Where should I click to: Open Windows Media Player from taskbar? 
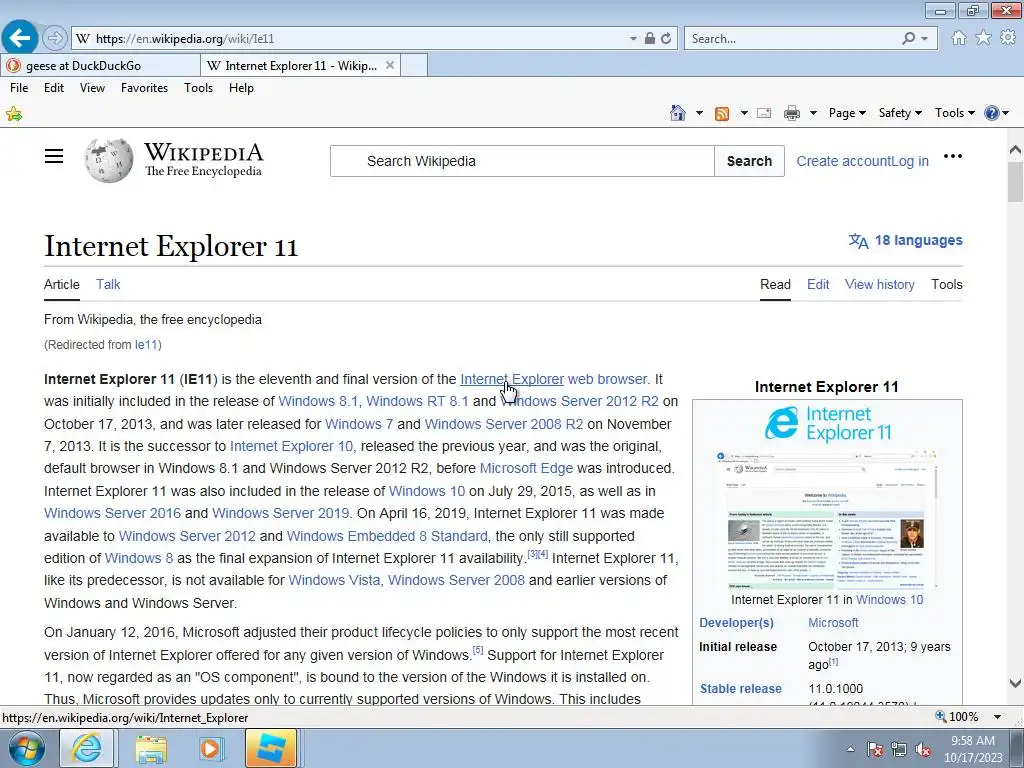pos(211,748)
